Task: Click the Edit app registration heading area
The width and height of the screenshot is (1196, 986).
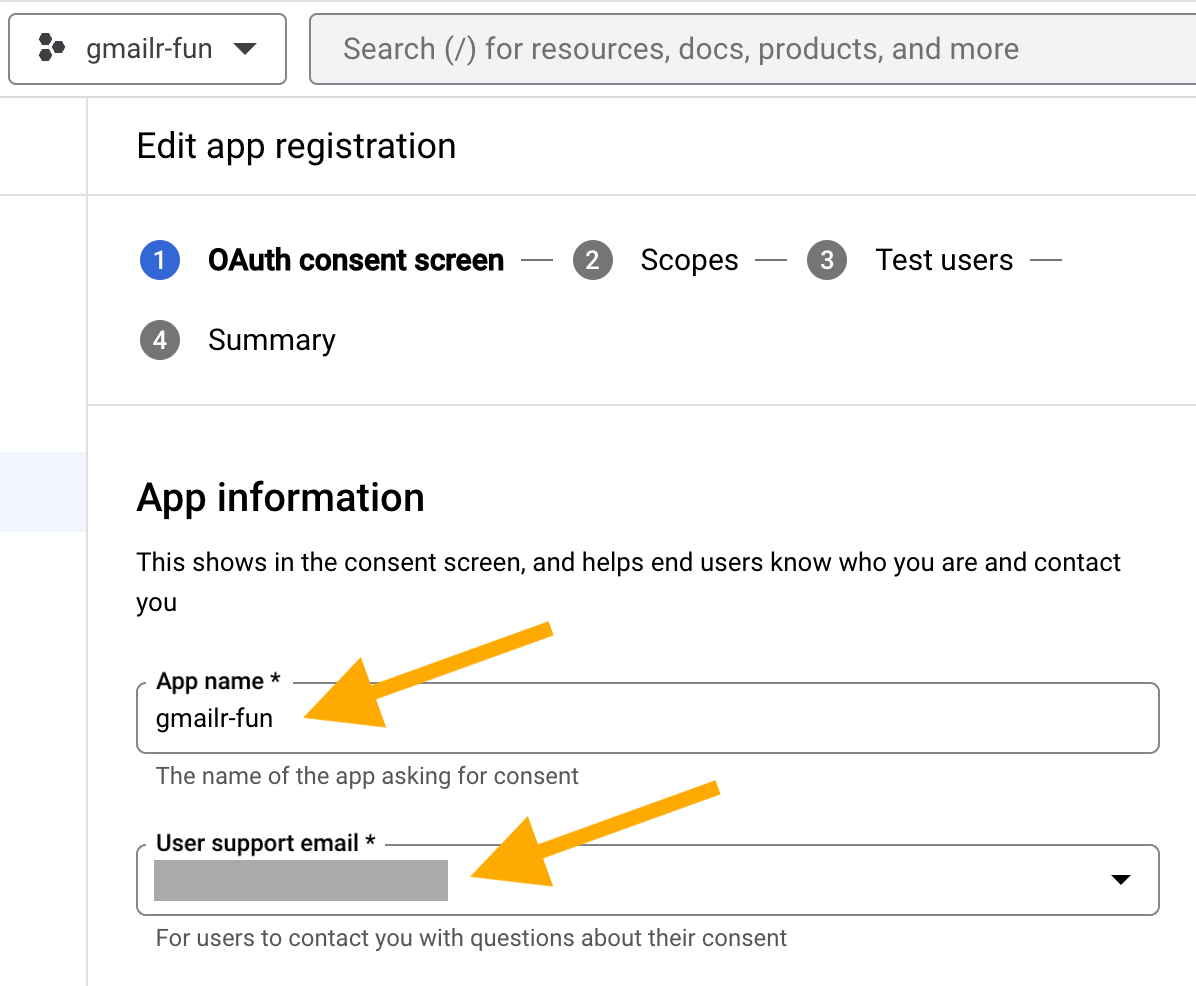Action: 296,146
